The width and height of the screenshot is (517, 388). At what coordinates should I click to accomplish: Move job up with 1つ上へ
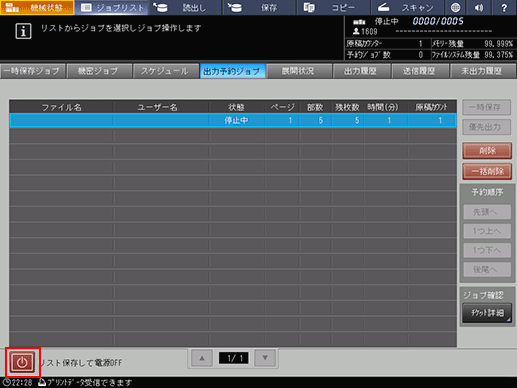(487, 231)
